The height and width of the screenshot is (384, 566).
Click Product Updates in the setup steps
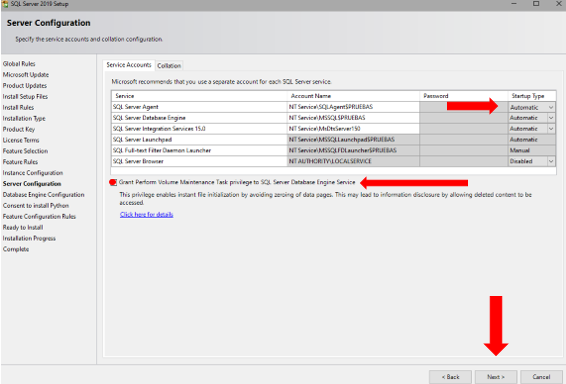[25, 86]
